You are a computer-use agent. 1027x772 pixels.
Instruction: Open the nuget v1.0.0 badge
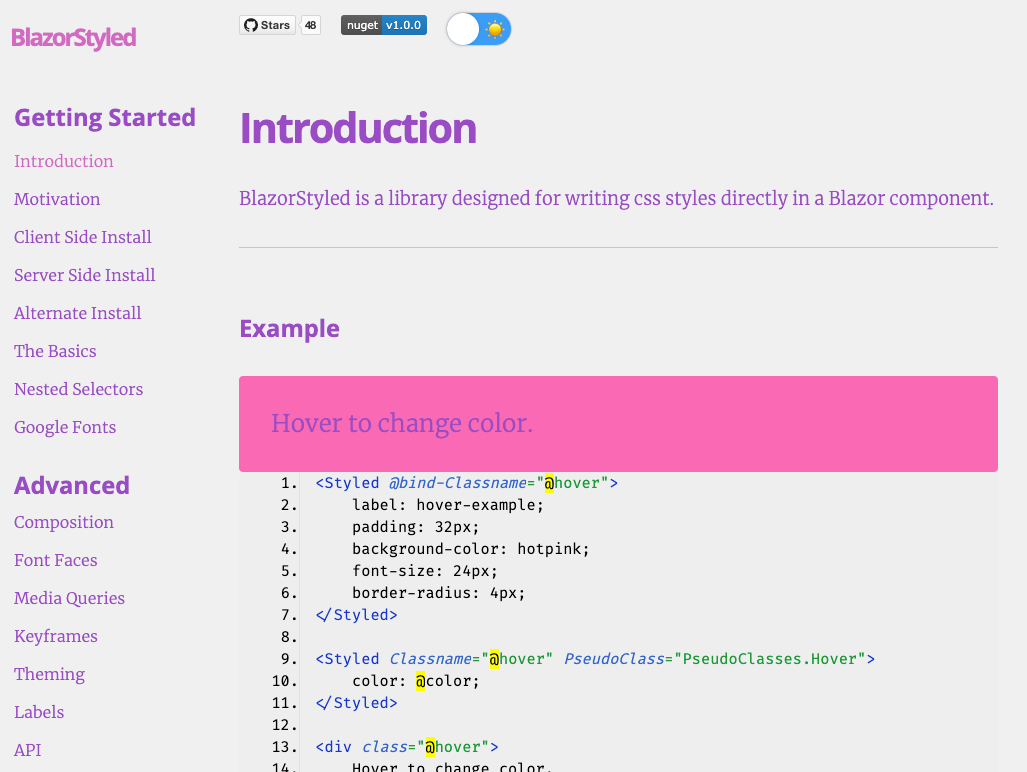coord(384,26)
